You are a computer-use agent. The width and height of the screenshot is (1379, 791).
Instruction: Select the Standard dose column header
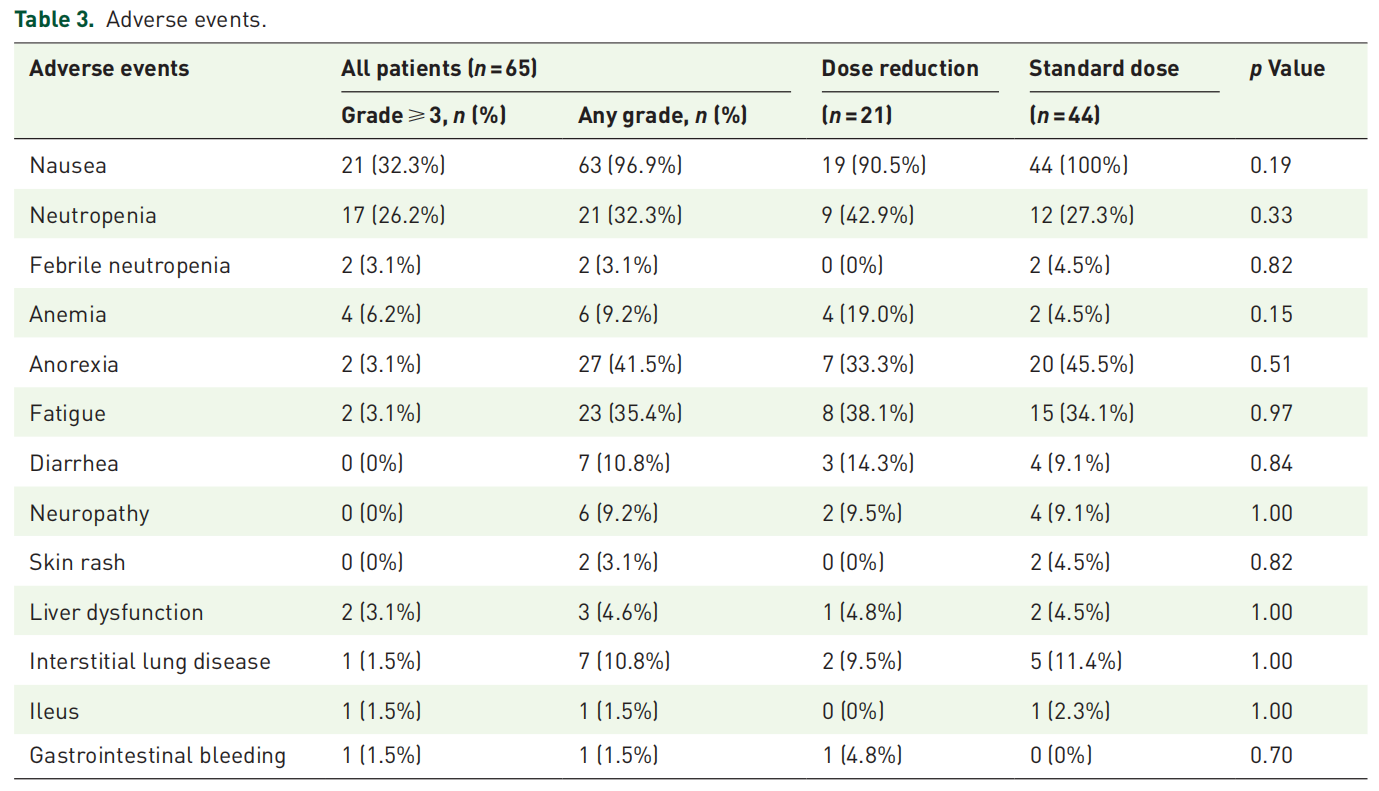tap(1103, 69)
